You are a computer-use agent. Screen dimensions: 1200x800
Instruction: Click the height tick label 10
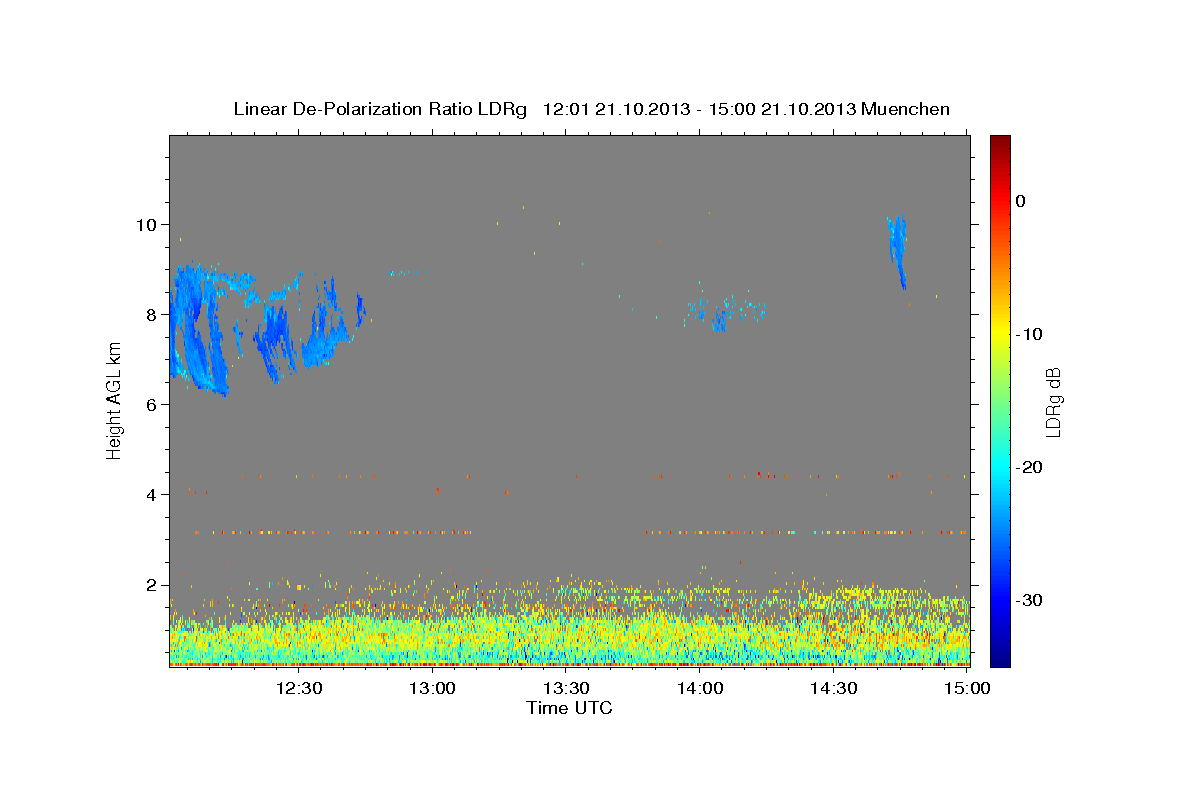149,224
